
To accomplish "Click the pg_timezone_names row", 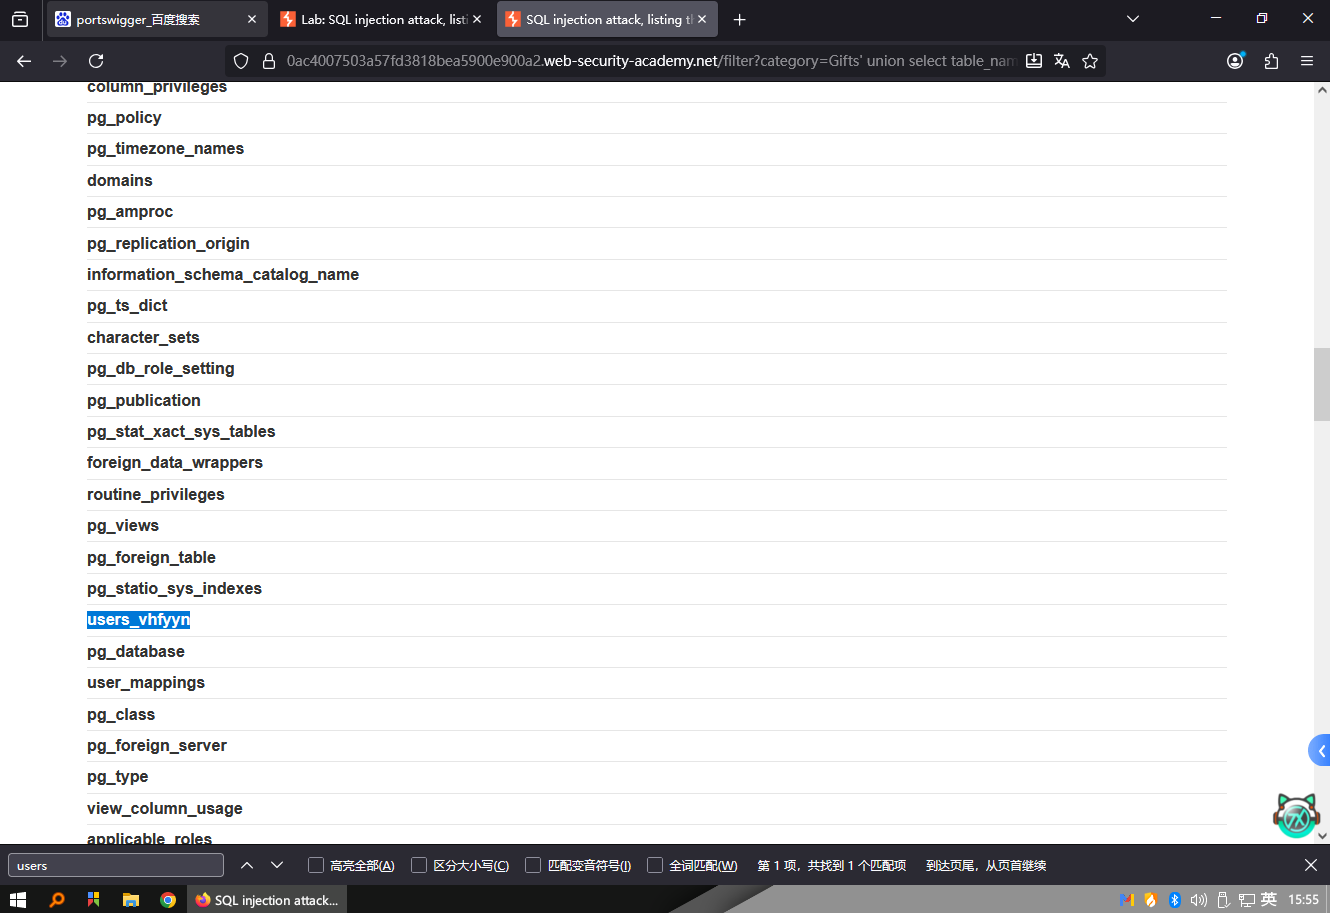I will pyautogui.click(x=656, y=149).
